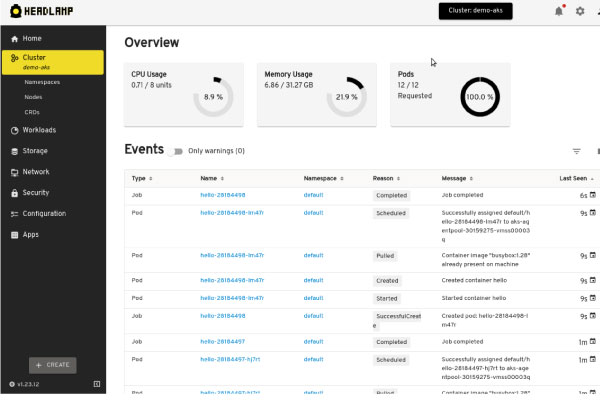Click the Workloads pie icon

pos(15,131)
